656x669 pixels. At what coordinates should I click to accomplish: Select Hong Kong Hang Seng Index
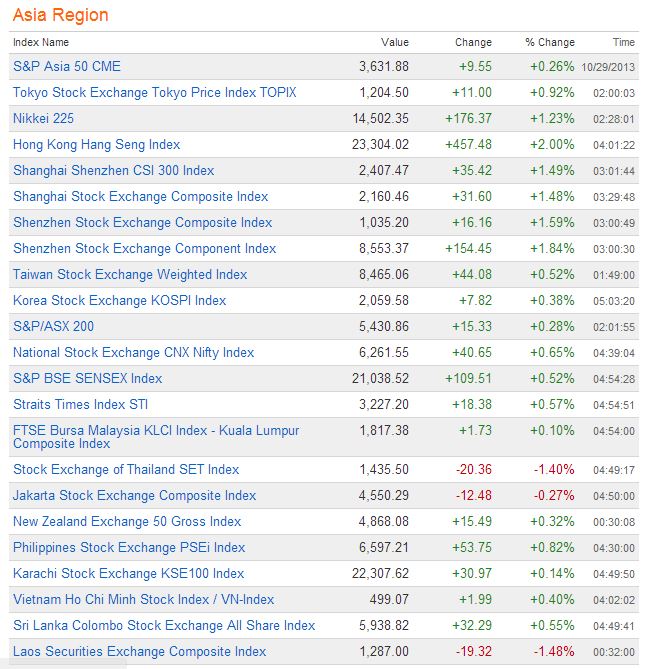(96, 144)
